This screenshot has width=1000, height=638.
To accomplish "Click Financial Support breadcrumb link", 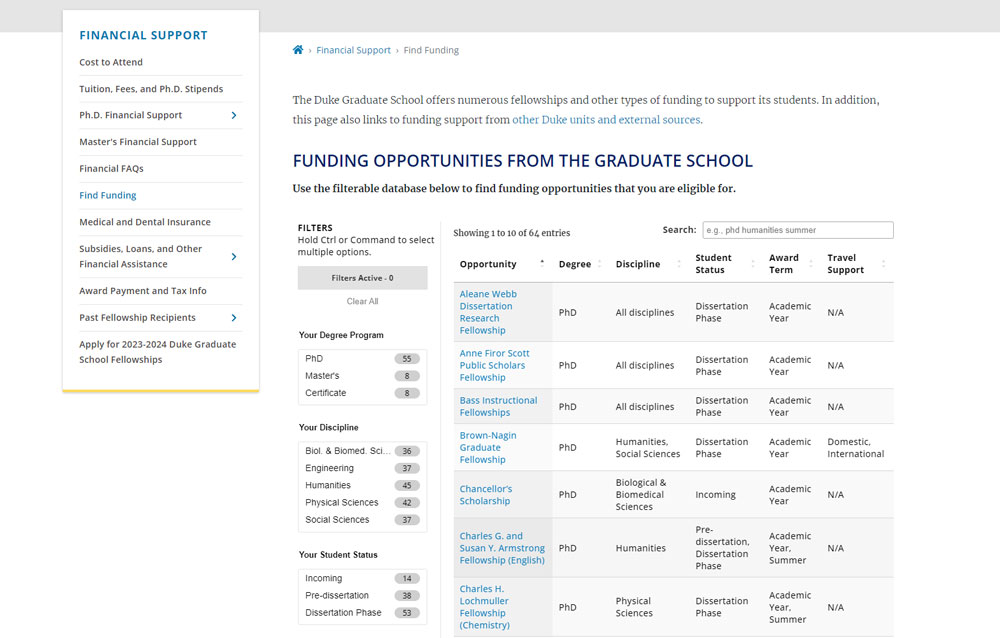I will tap(353, 50).
